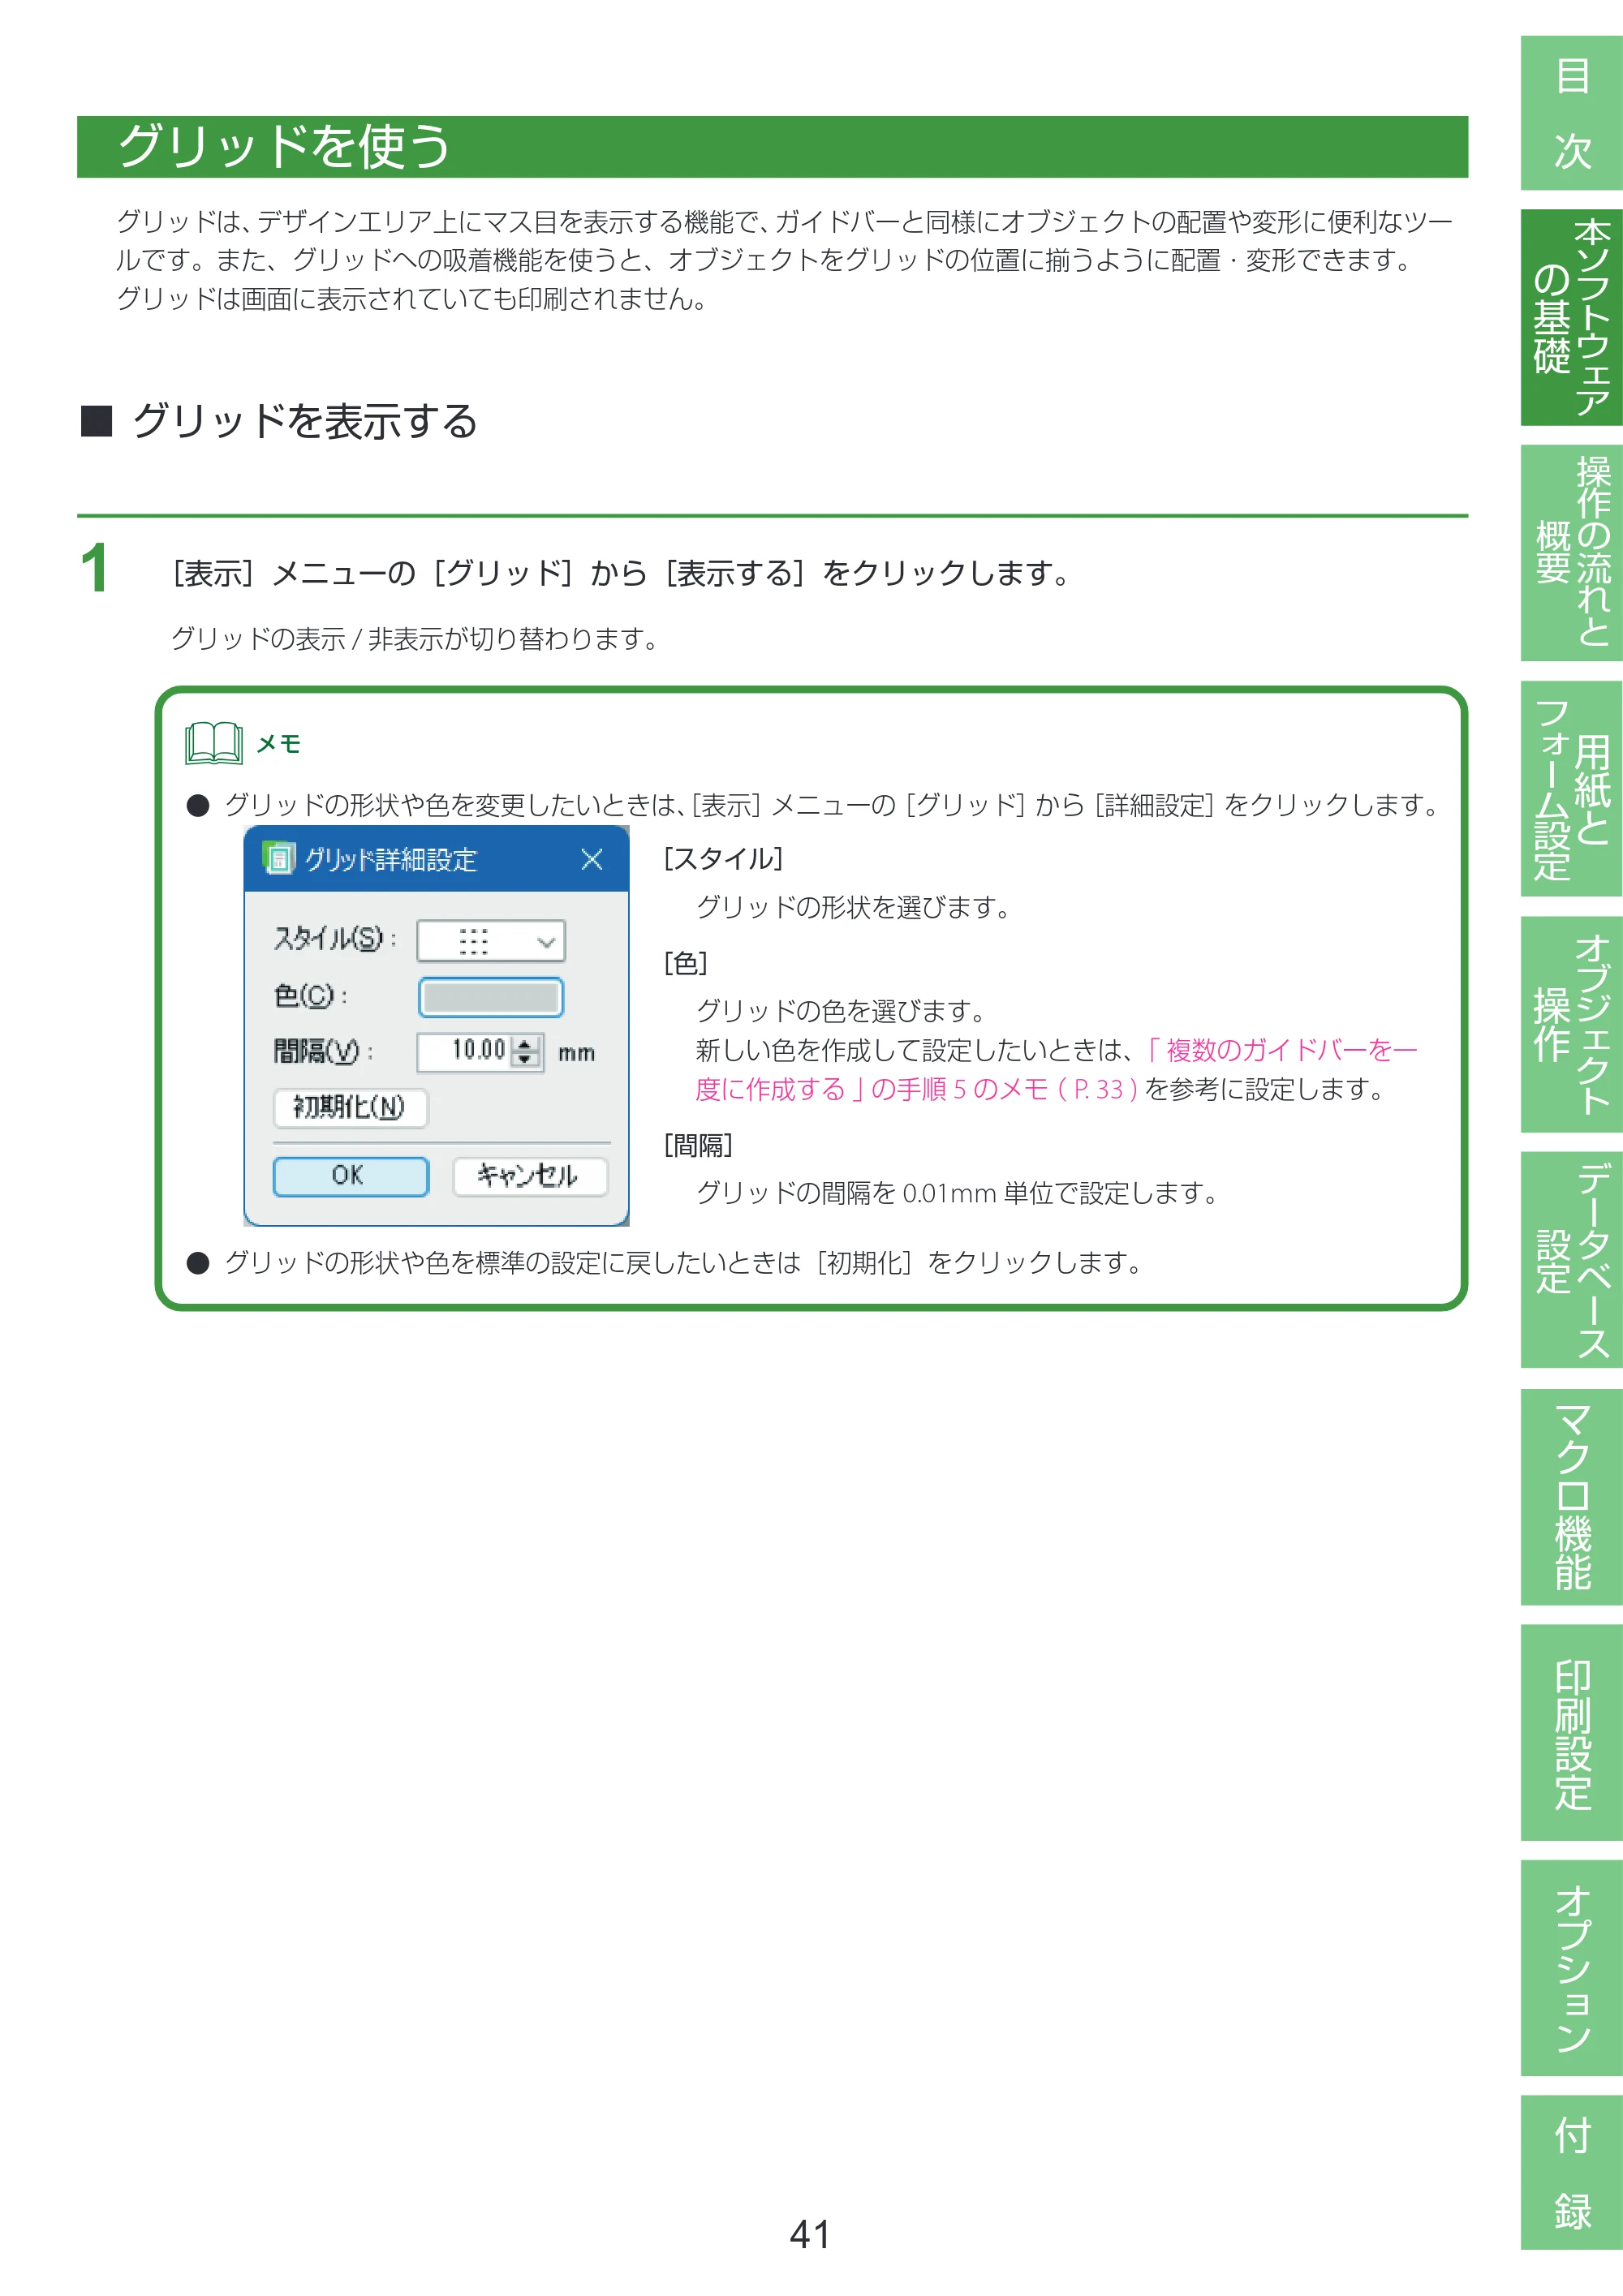Click the グリッドを使う heading bar
The height and width of the screenshot is (2296, 1623).
pos(772,147)
